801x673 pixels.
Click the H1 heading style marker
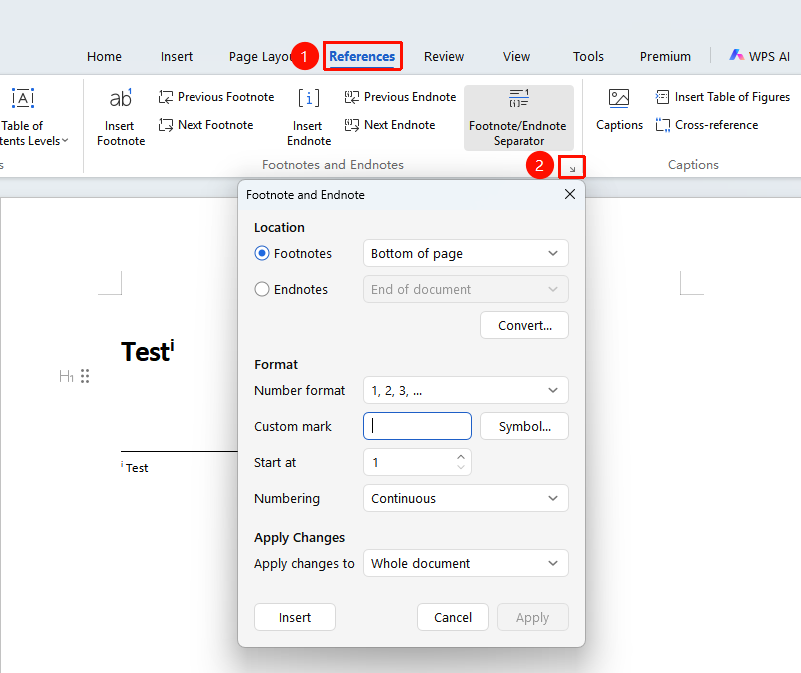coord(66,377)
